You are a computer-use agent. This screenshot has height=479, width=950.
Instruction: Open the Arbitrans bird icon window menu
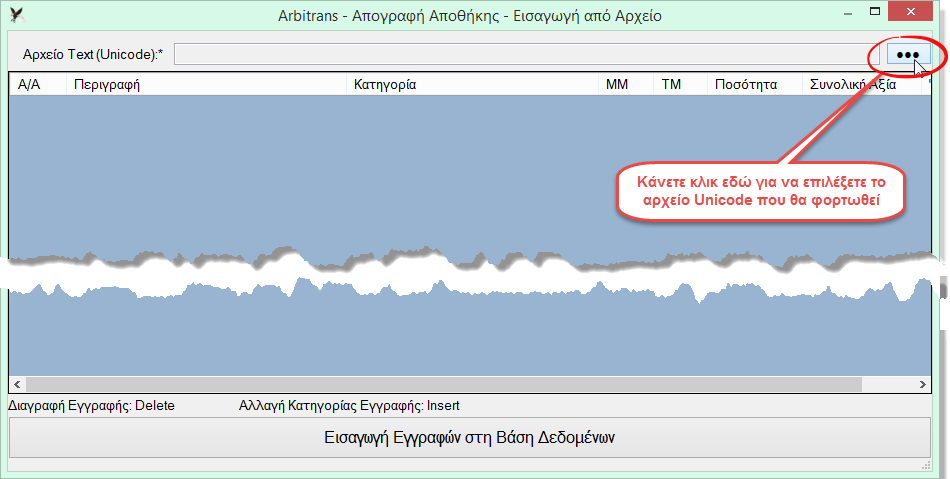18,15
